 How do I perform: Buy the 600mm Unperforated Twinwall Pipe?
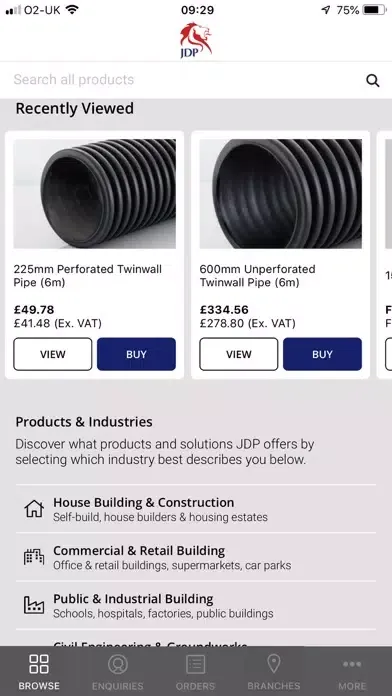pos(322,354)
